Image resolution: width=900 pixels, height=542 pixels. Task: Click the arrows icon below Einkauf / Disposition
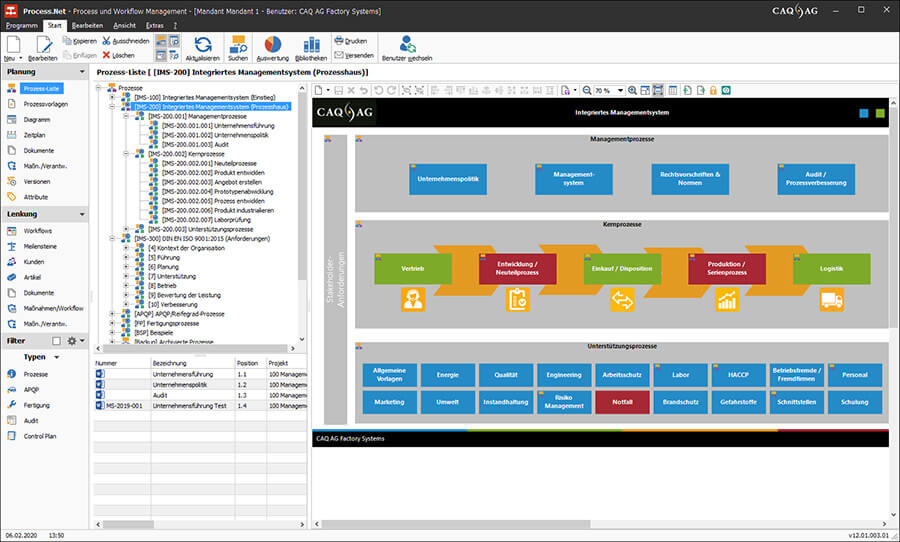pos(622,299)
